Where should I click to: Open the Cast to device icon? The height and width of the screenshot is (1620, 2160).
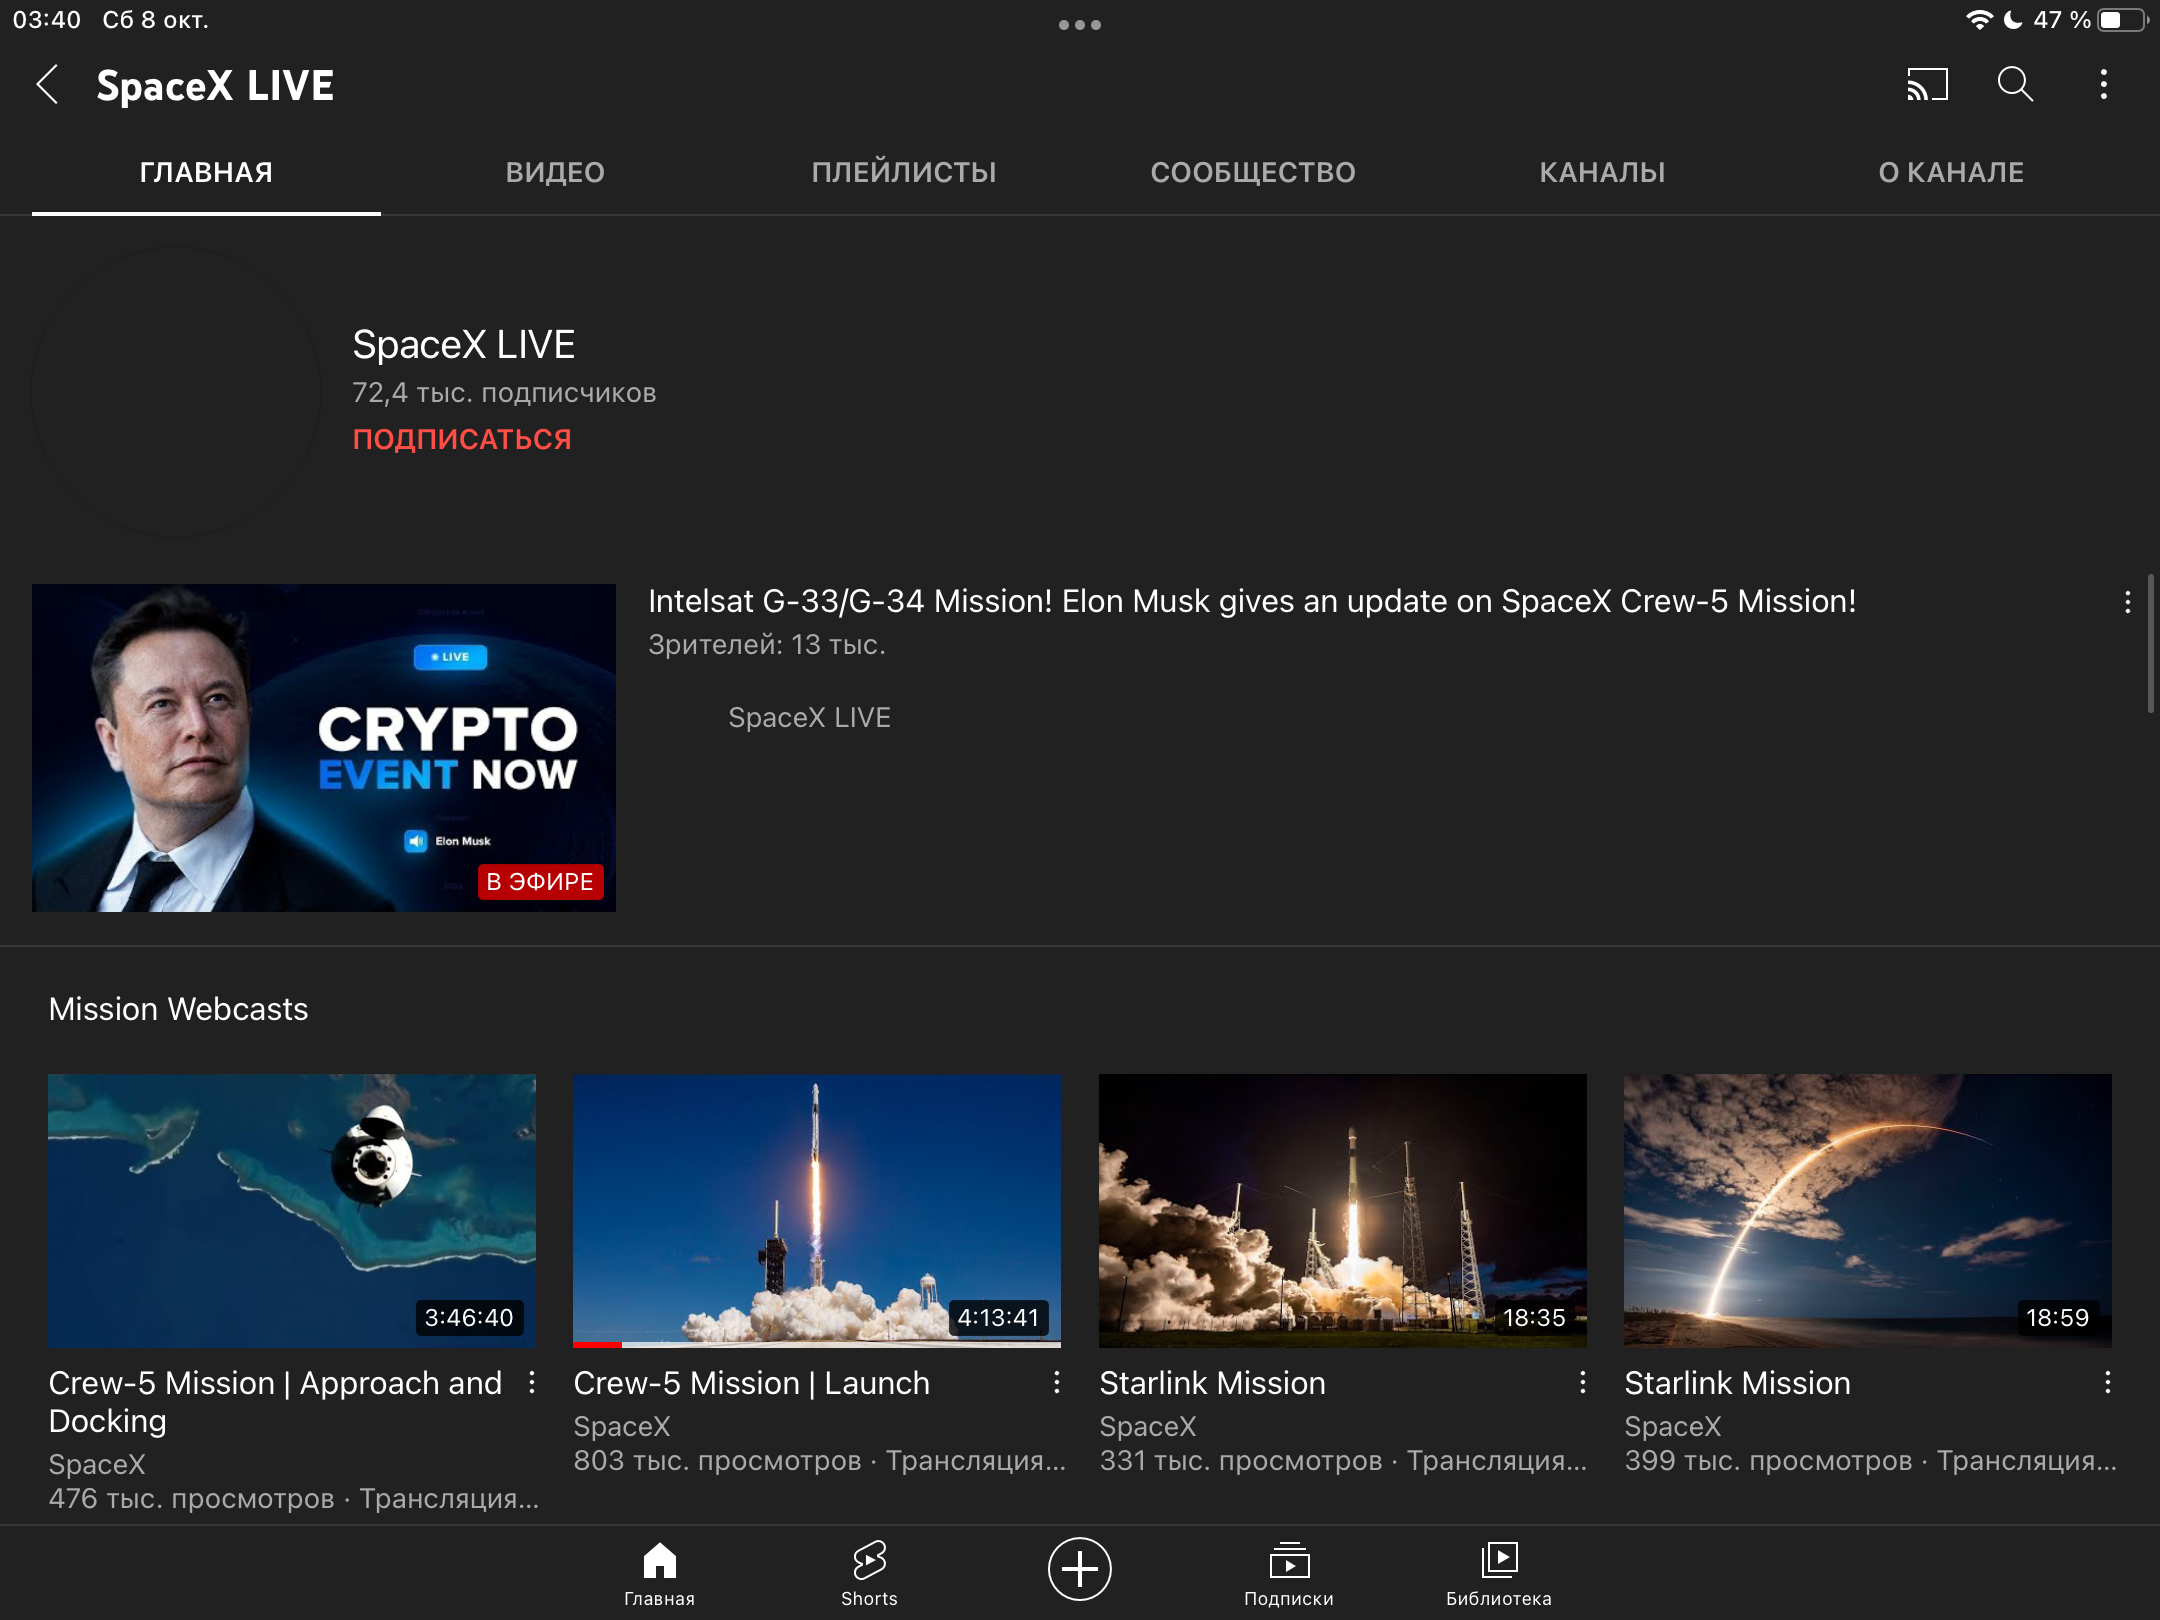click(x=1927, y=85)
